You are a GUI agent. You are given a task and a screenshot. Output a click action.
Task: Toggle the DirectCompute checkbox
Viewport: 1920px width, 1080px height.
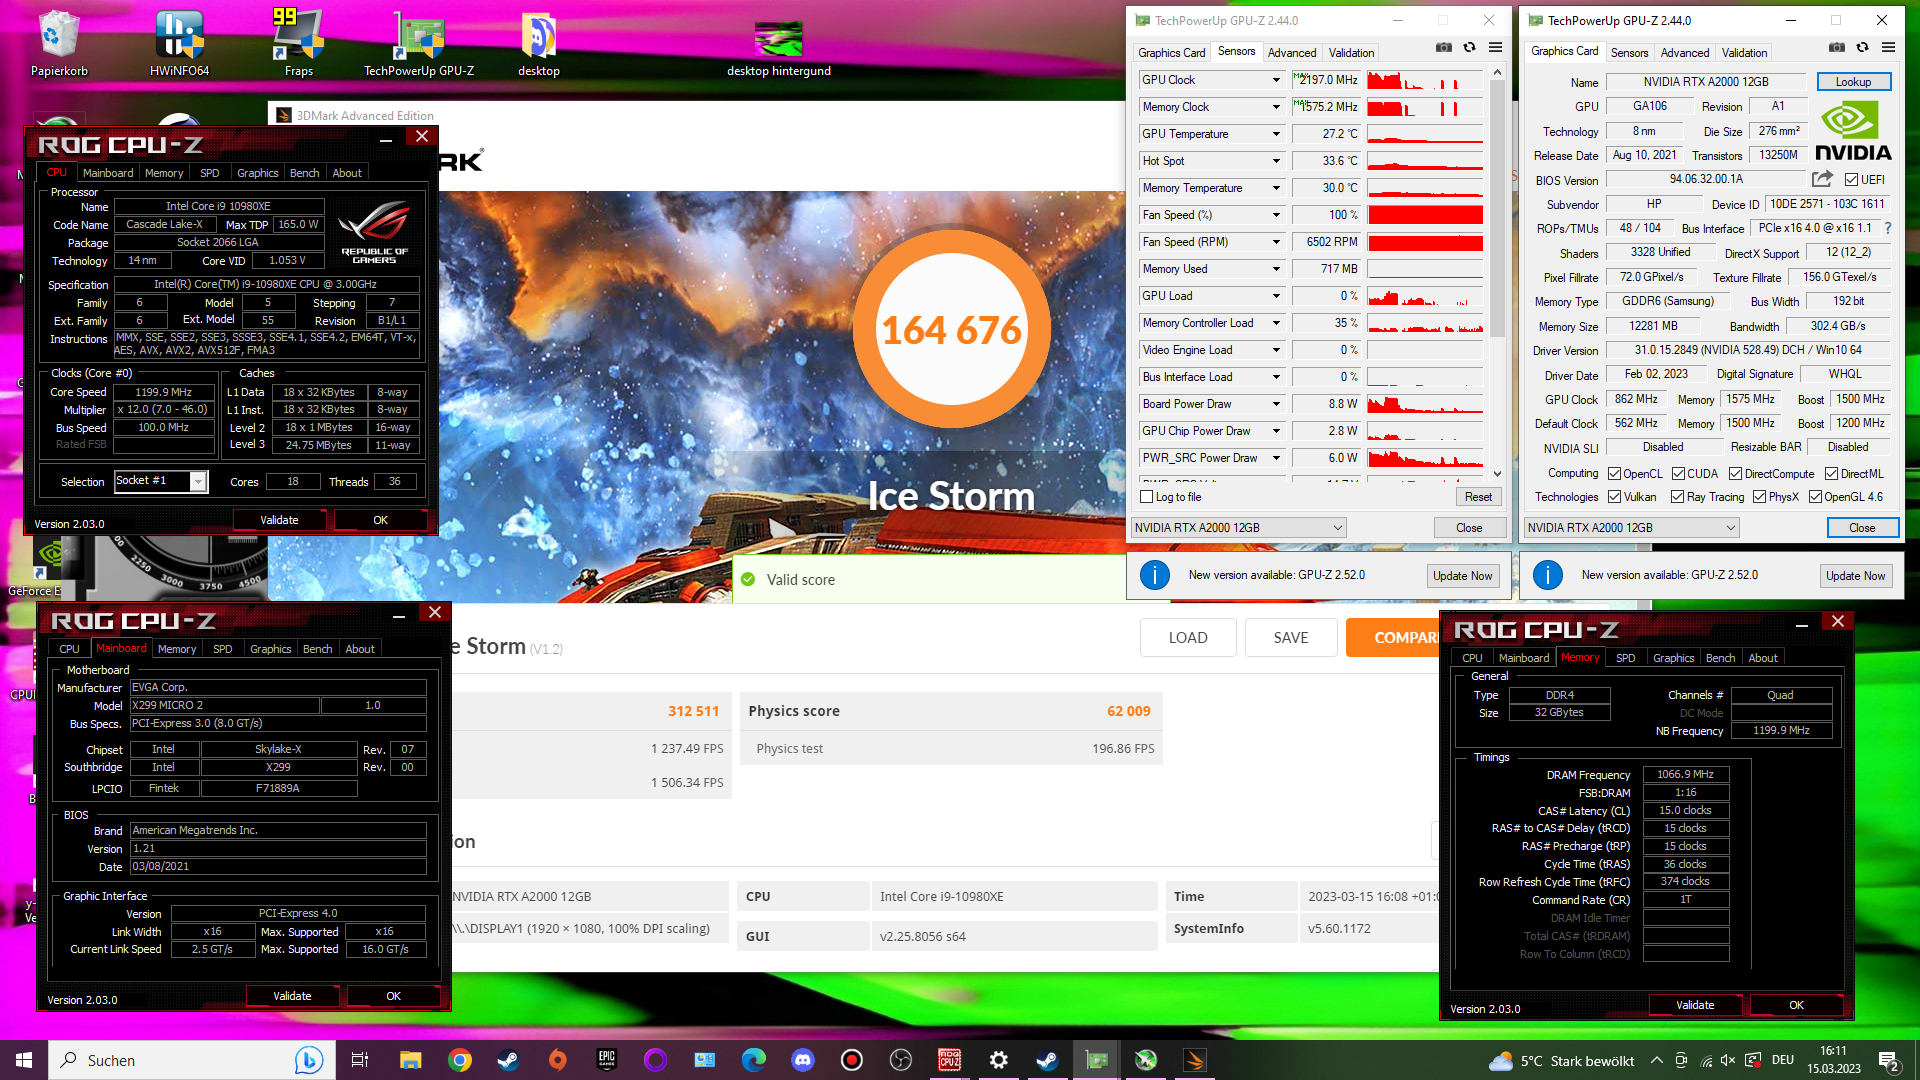click(1735, 474)
